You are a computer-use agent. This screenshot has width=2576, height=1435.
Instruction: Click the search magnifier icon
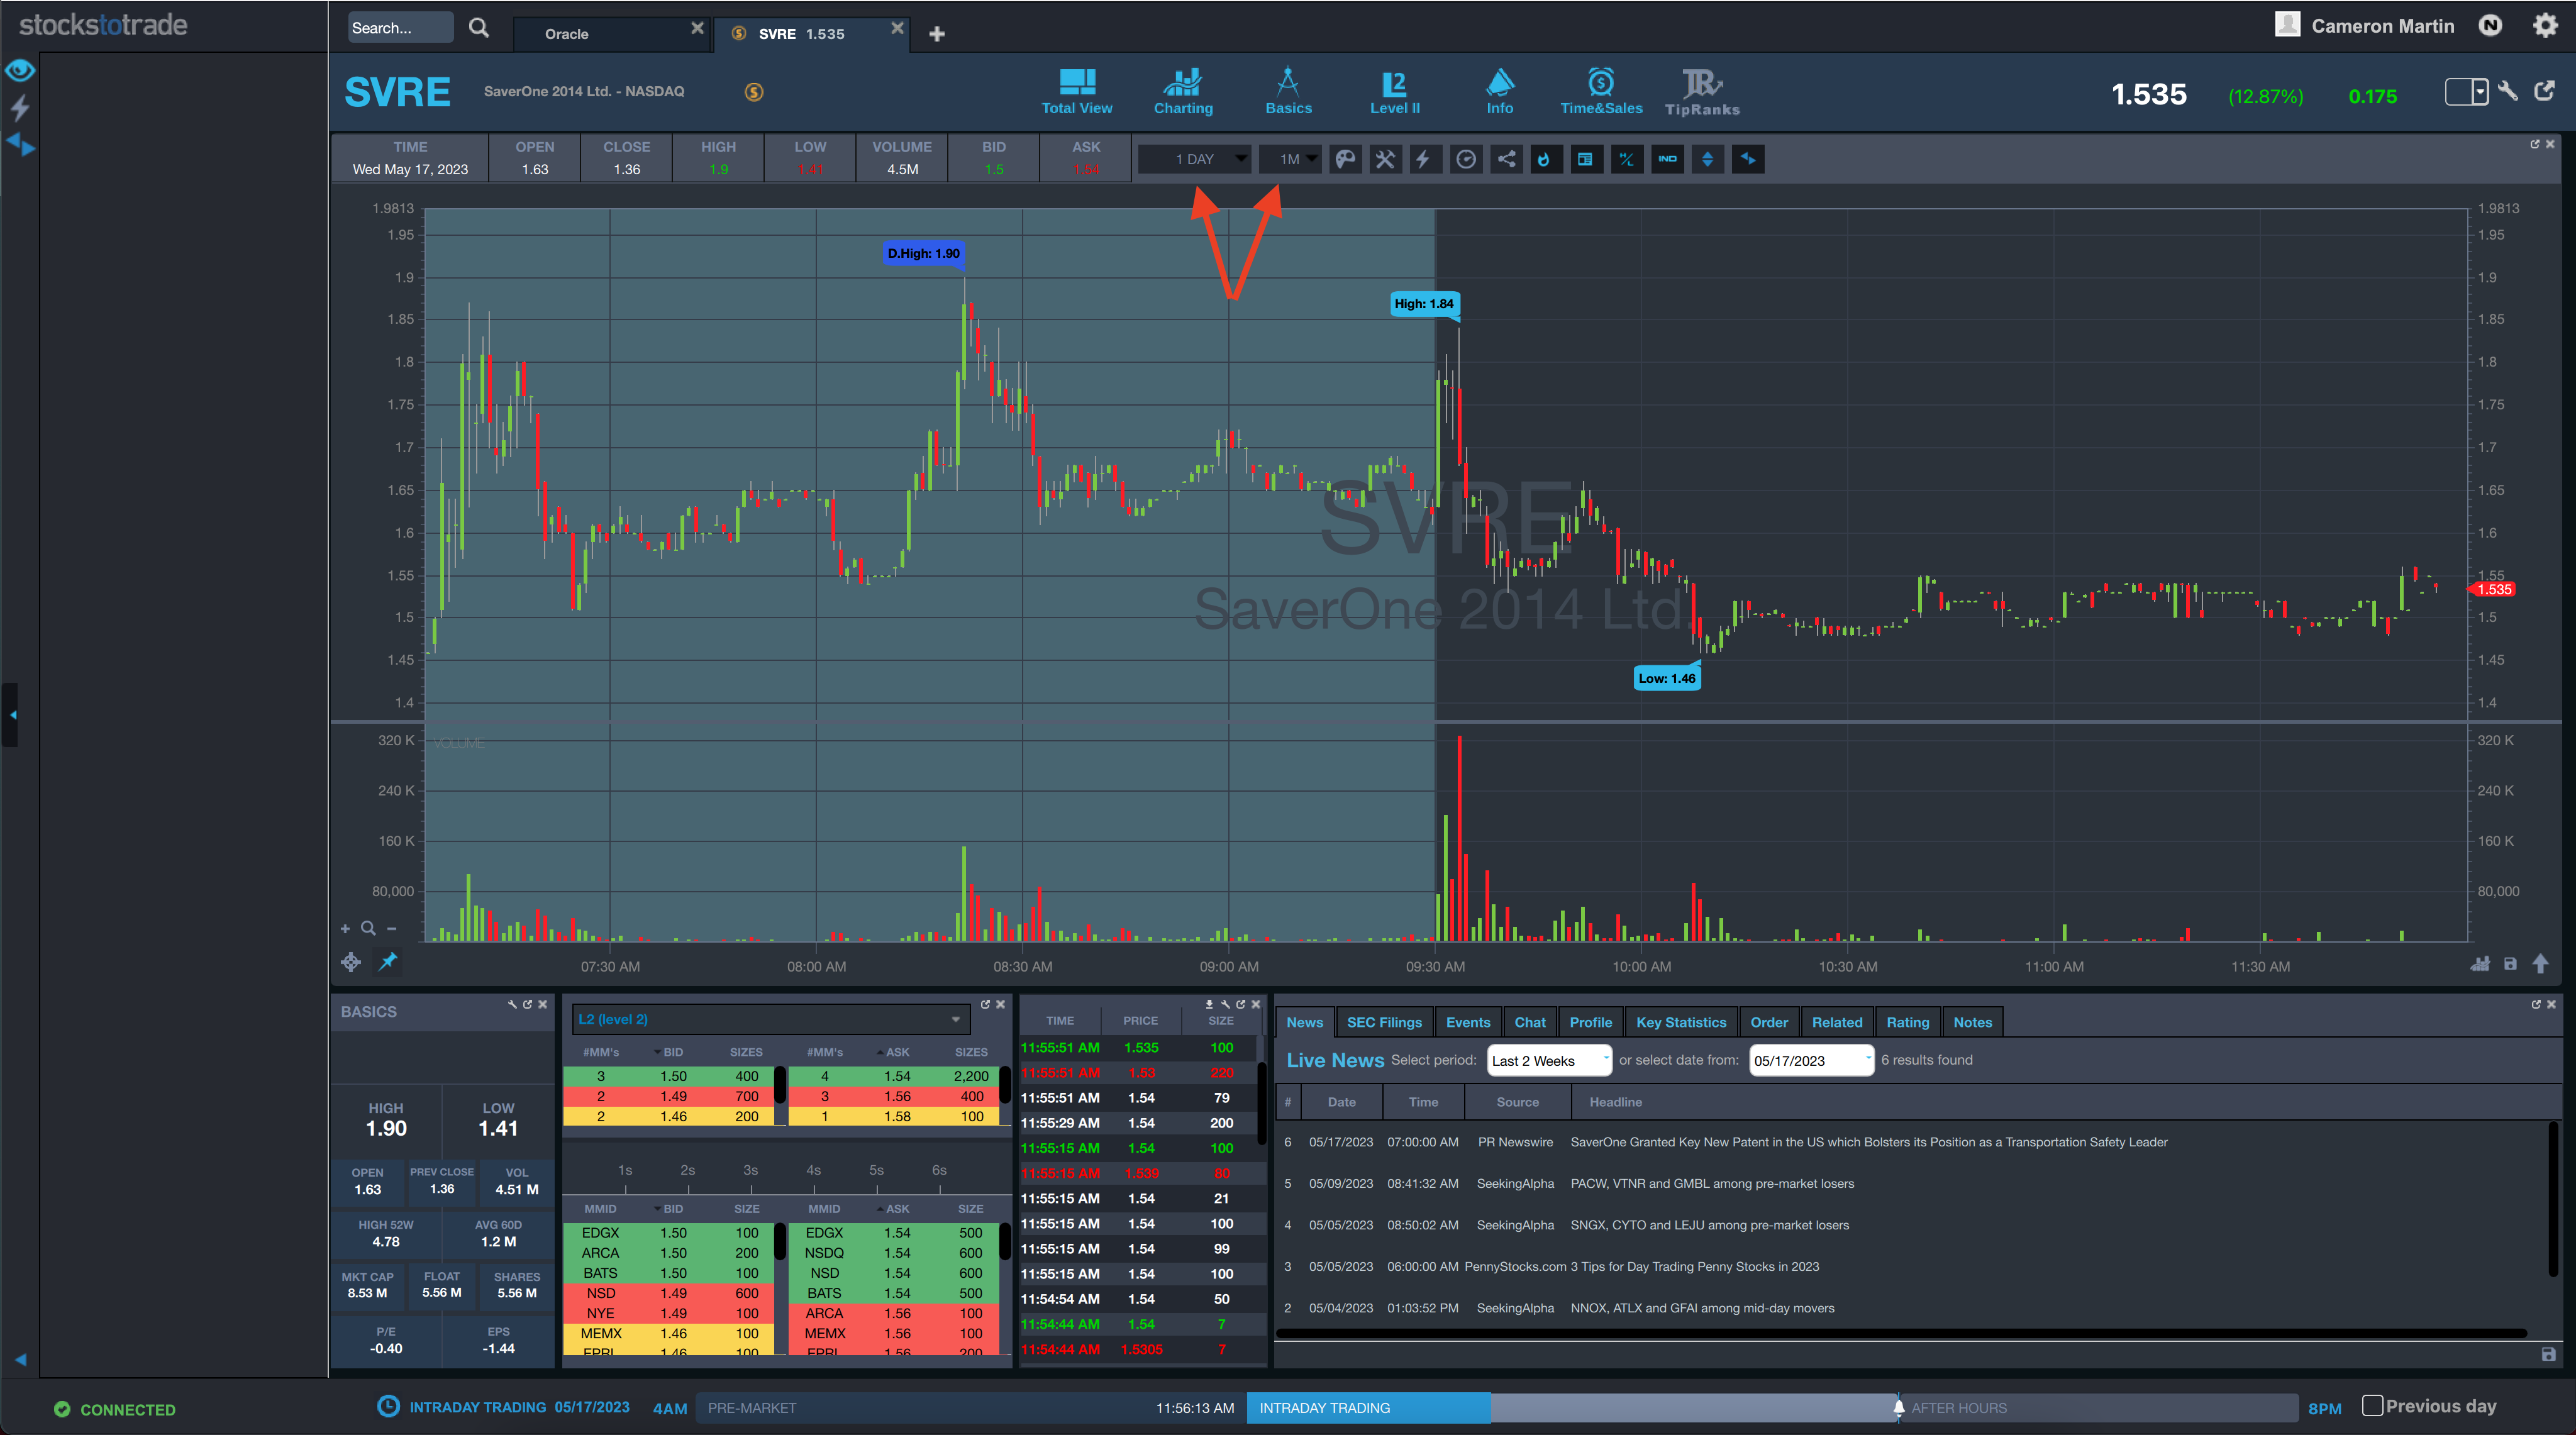(x=479, y=28)
